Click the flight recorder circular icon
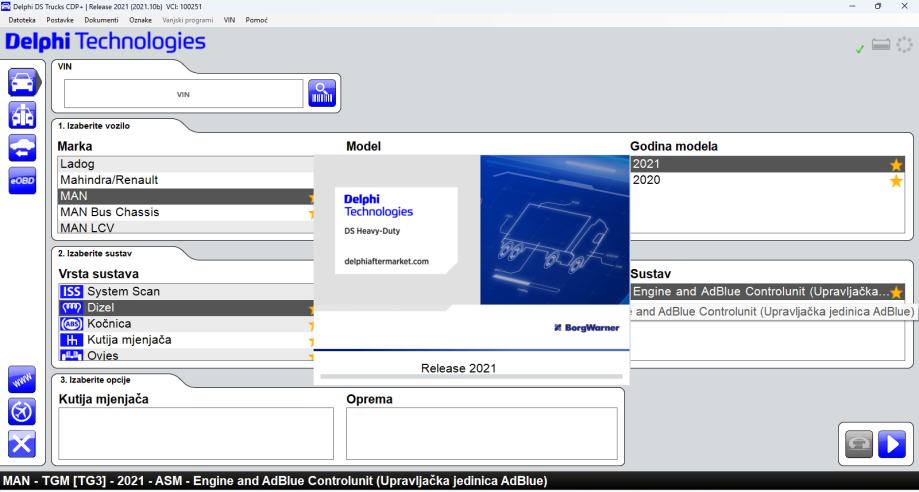The width and height of the screenshot is (919, 492). (x=21, y=412)
